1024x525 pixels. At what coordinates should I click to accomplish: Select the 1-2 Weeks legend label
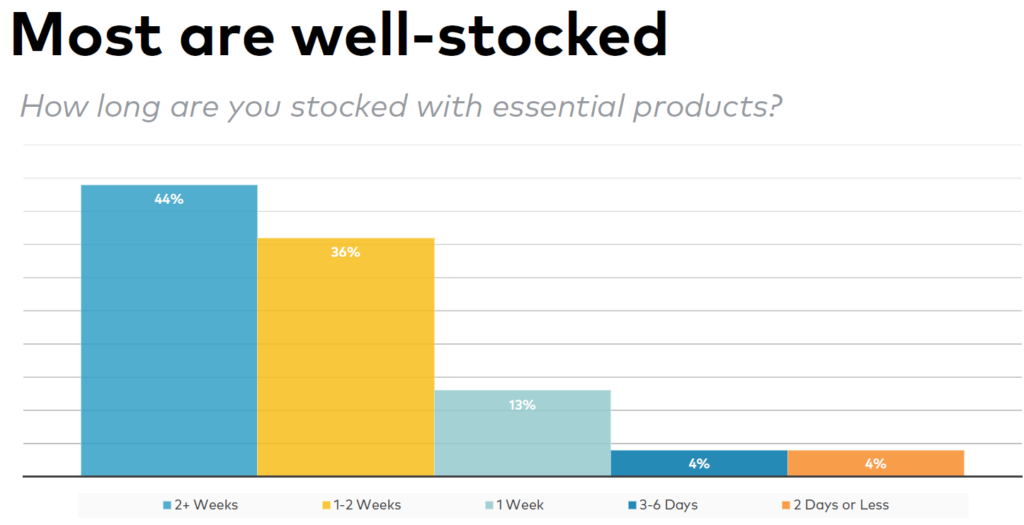click(x=367, y=505)
